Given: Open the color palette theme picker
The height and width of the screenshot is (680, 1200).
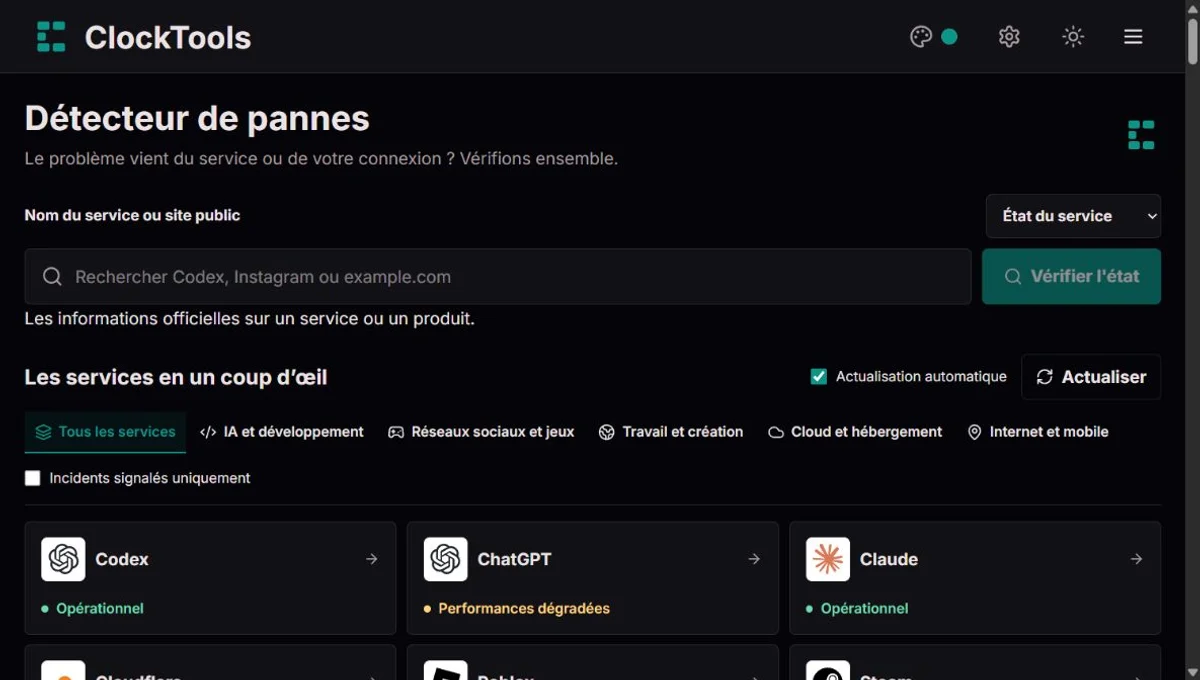Looking at the screenshot, I should pyautogui.click(x=921, y=37).
